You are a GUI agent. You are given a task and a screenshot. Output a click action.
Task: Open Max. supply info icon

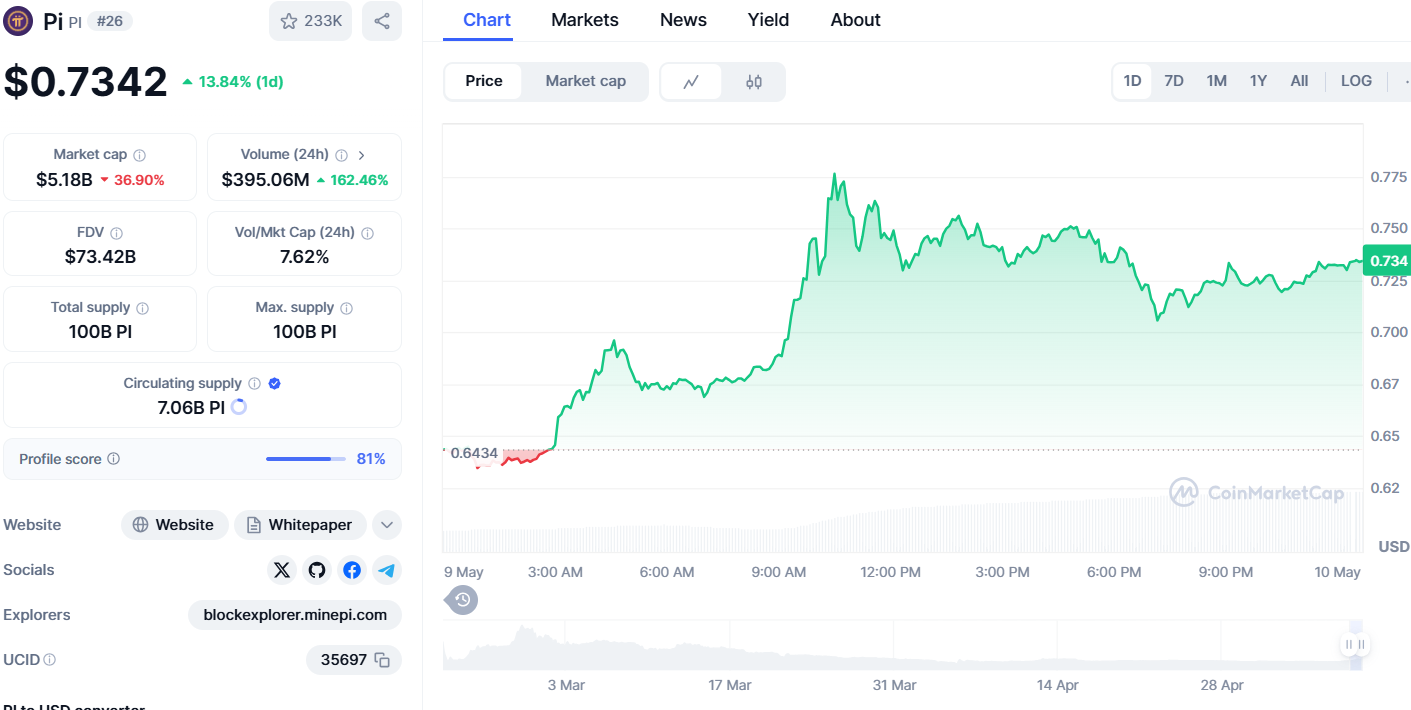[x=346, y=308]
